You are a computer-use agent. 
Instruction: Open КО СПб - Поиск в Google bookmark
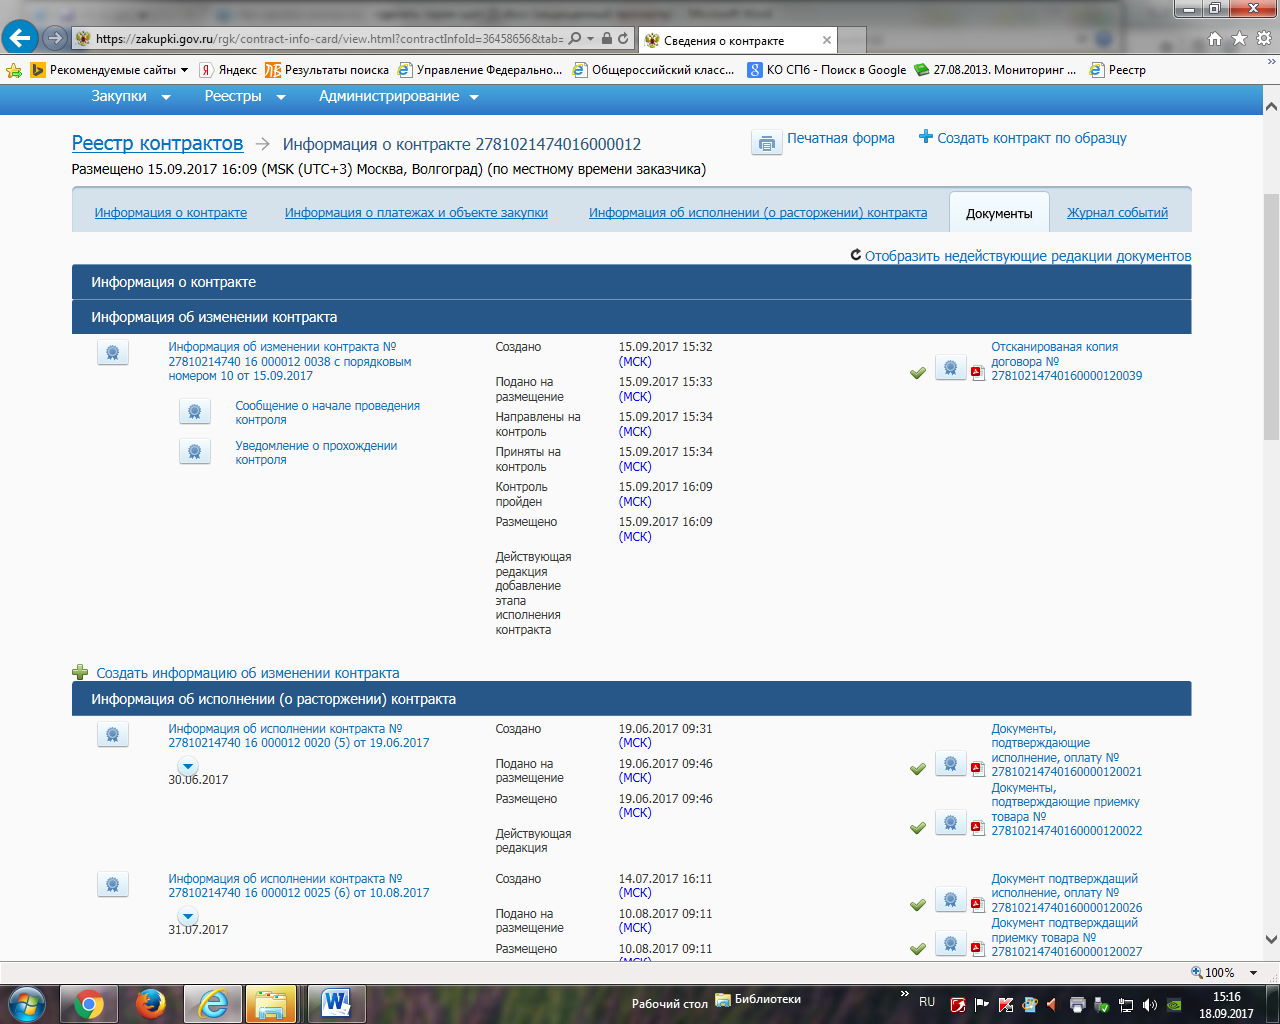(x=827, y=70)
